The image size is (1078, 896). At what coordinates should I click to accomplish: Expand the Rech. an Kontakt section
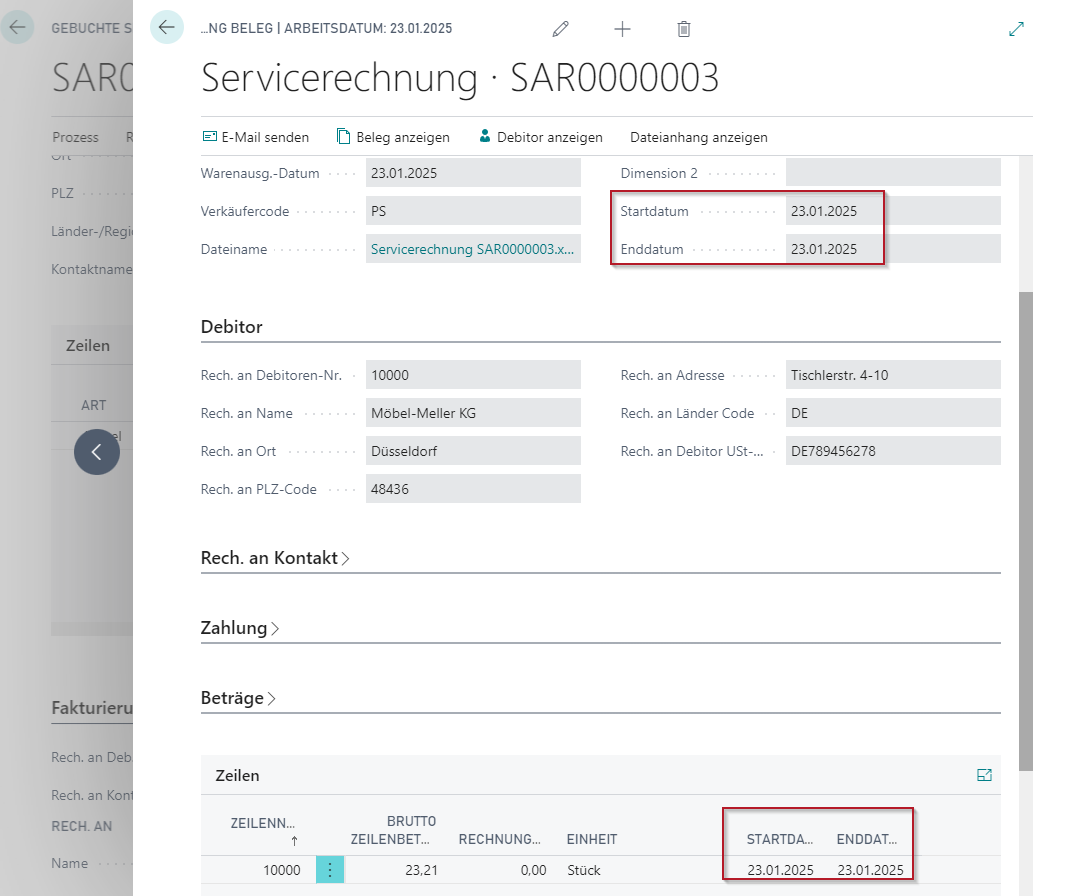pyautogui.click(x=275, y=558)
